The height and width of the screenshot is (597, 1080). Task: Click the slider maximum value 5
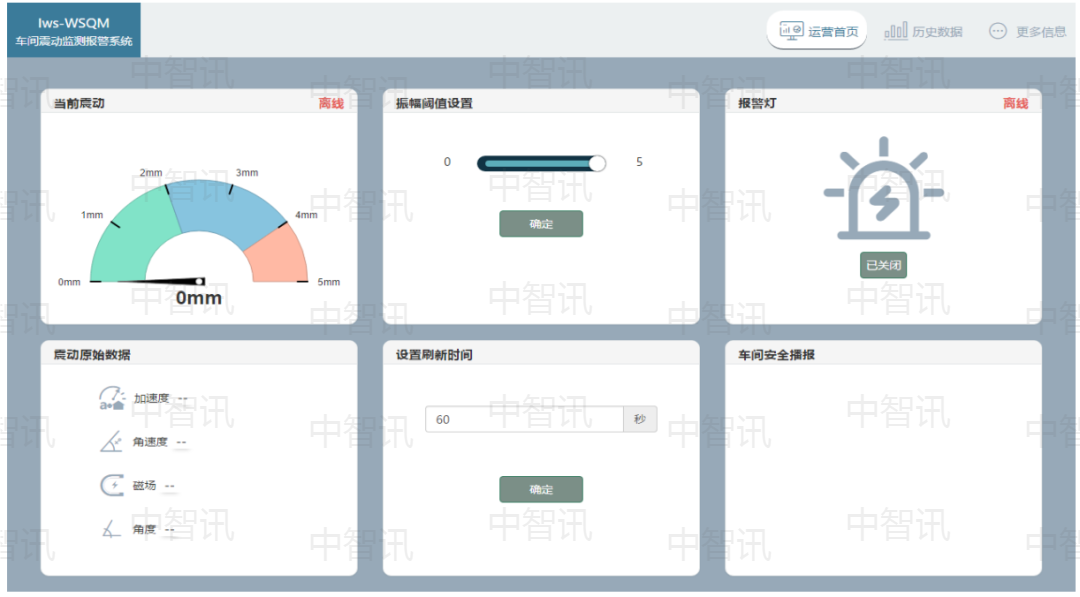[639, 162]
